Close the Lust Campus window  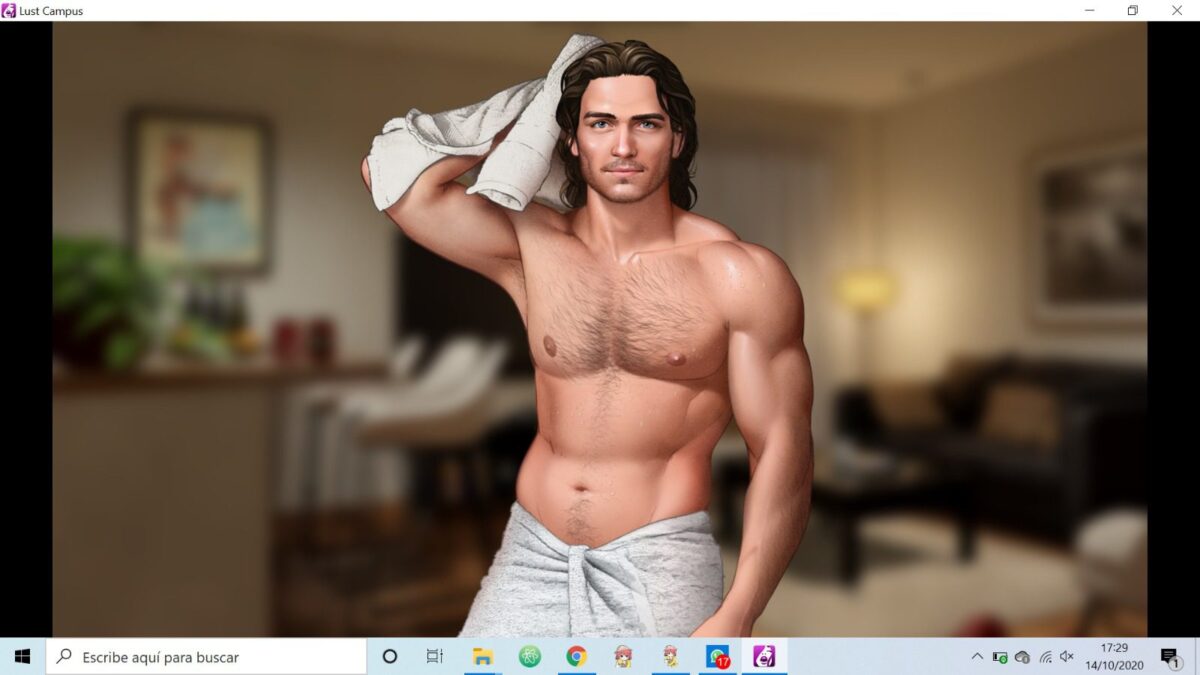(1177, 10)
